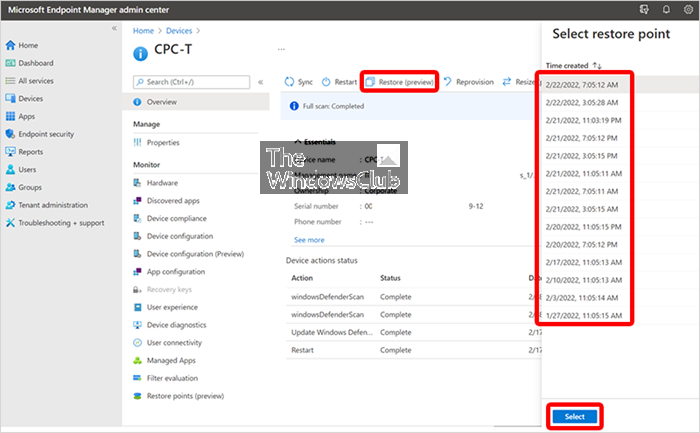The width and height of the screenshot is (700, 433).
Task: Select restore point 2/21/2022, 11:05:11 AM
Action: tap(621, 174)
